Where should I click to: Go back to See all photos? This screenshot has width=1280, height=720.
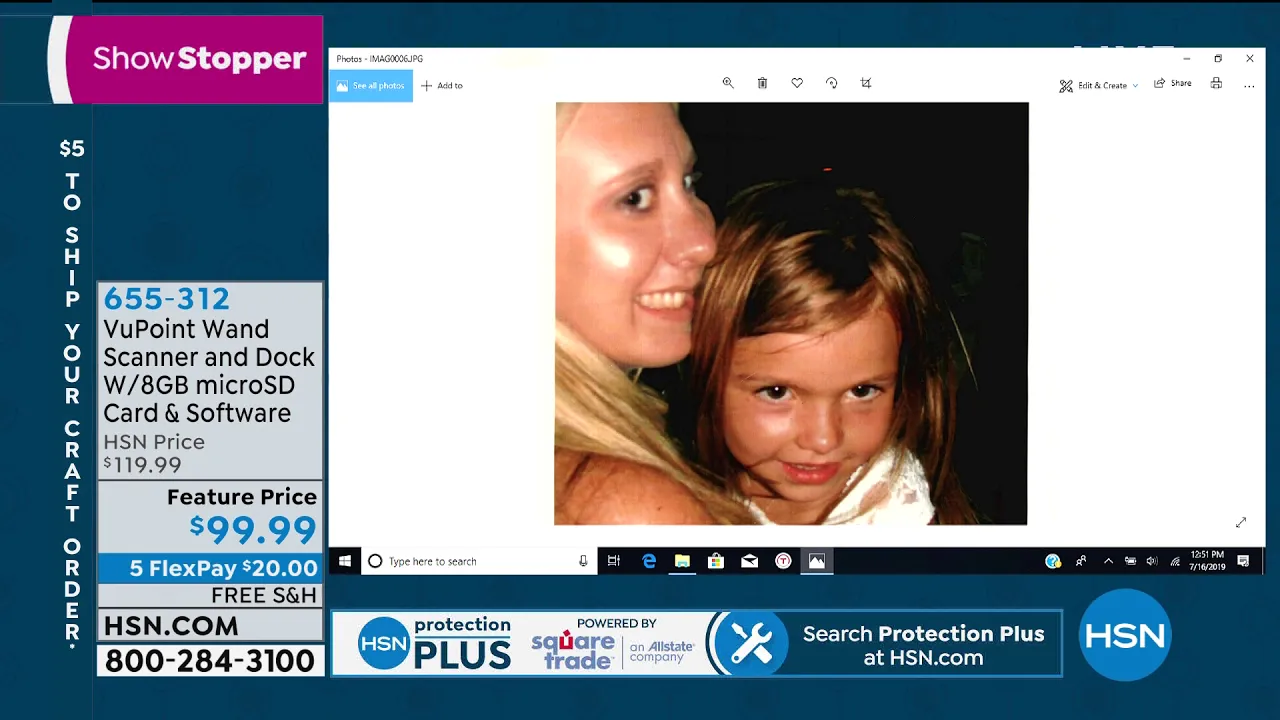click(371, 86)
